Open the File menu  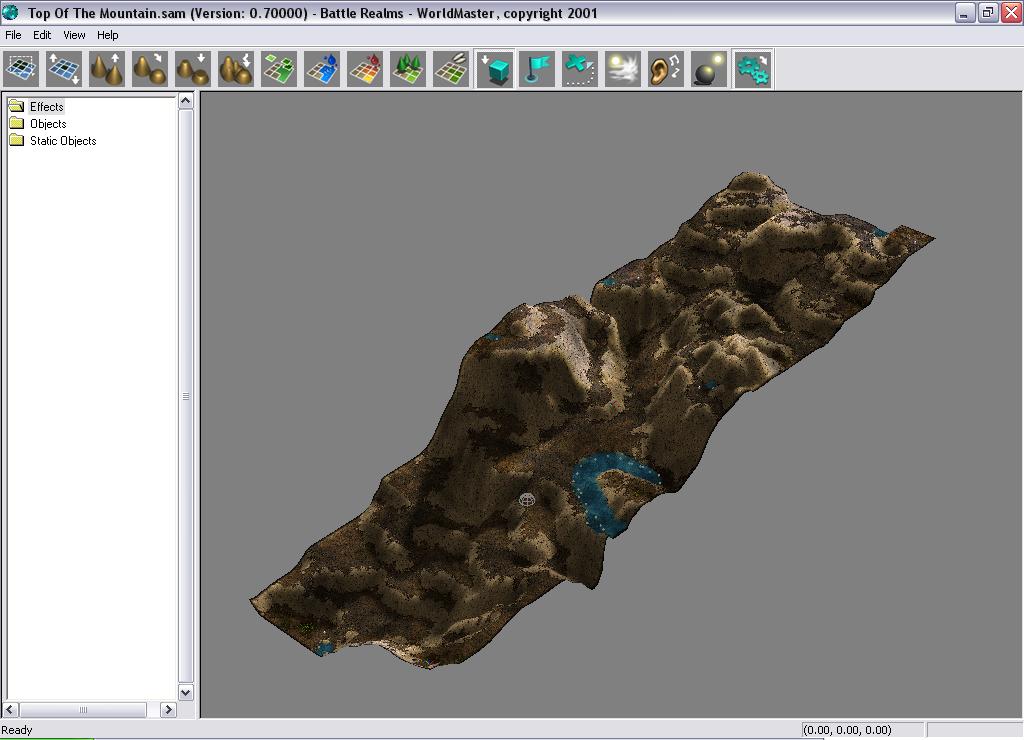14,35
